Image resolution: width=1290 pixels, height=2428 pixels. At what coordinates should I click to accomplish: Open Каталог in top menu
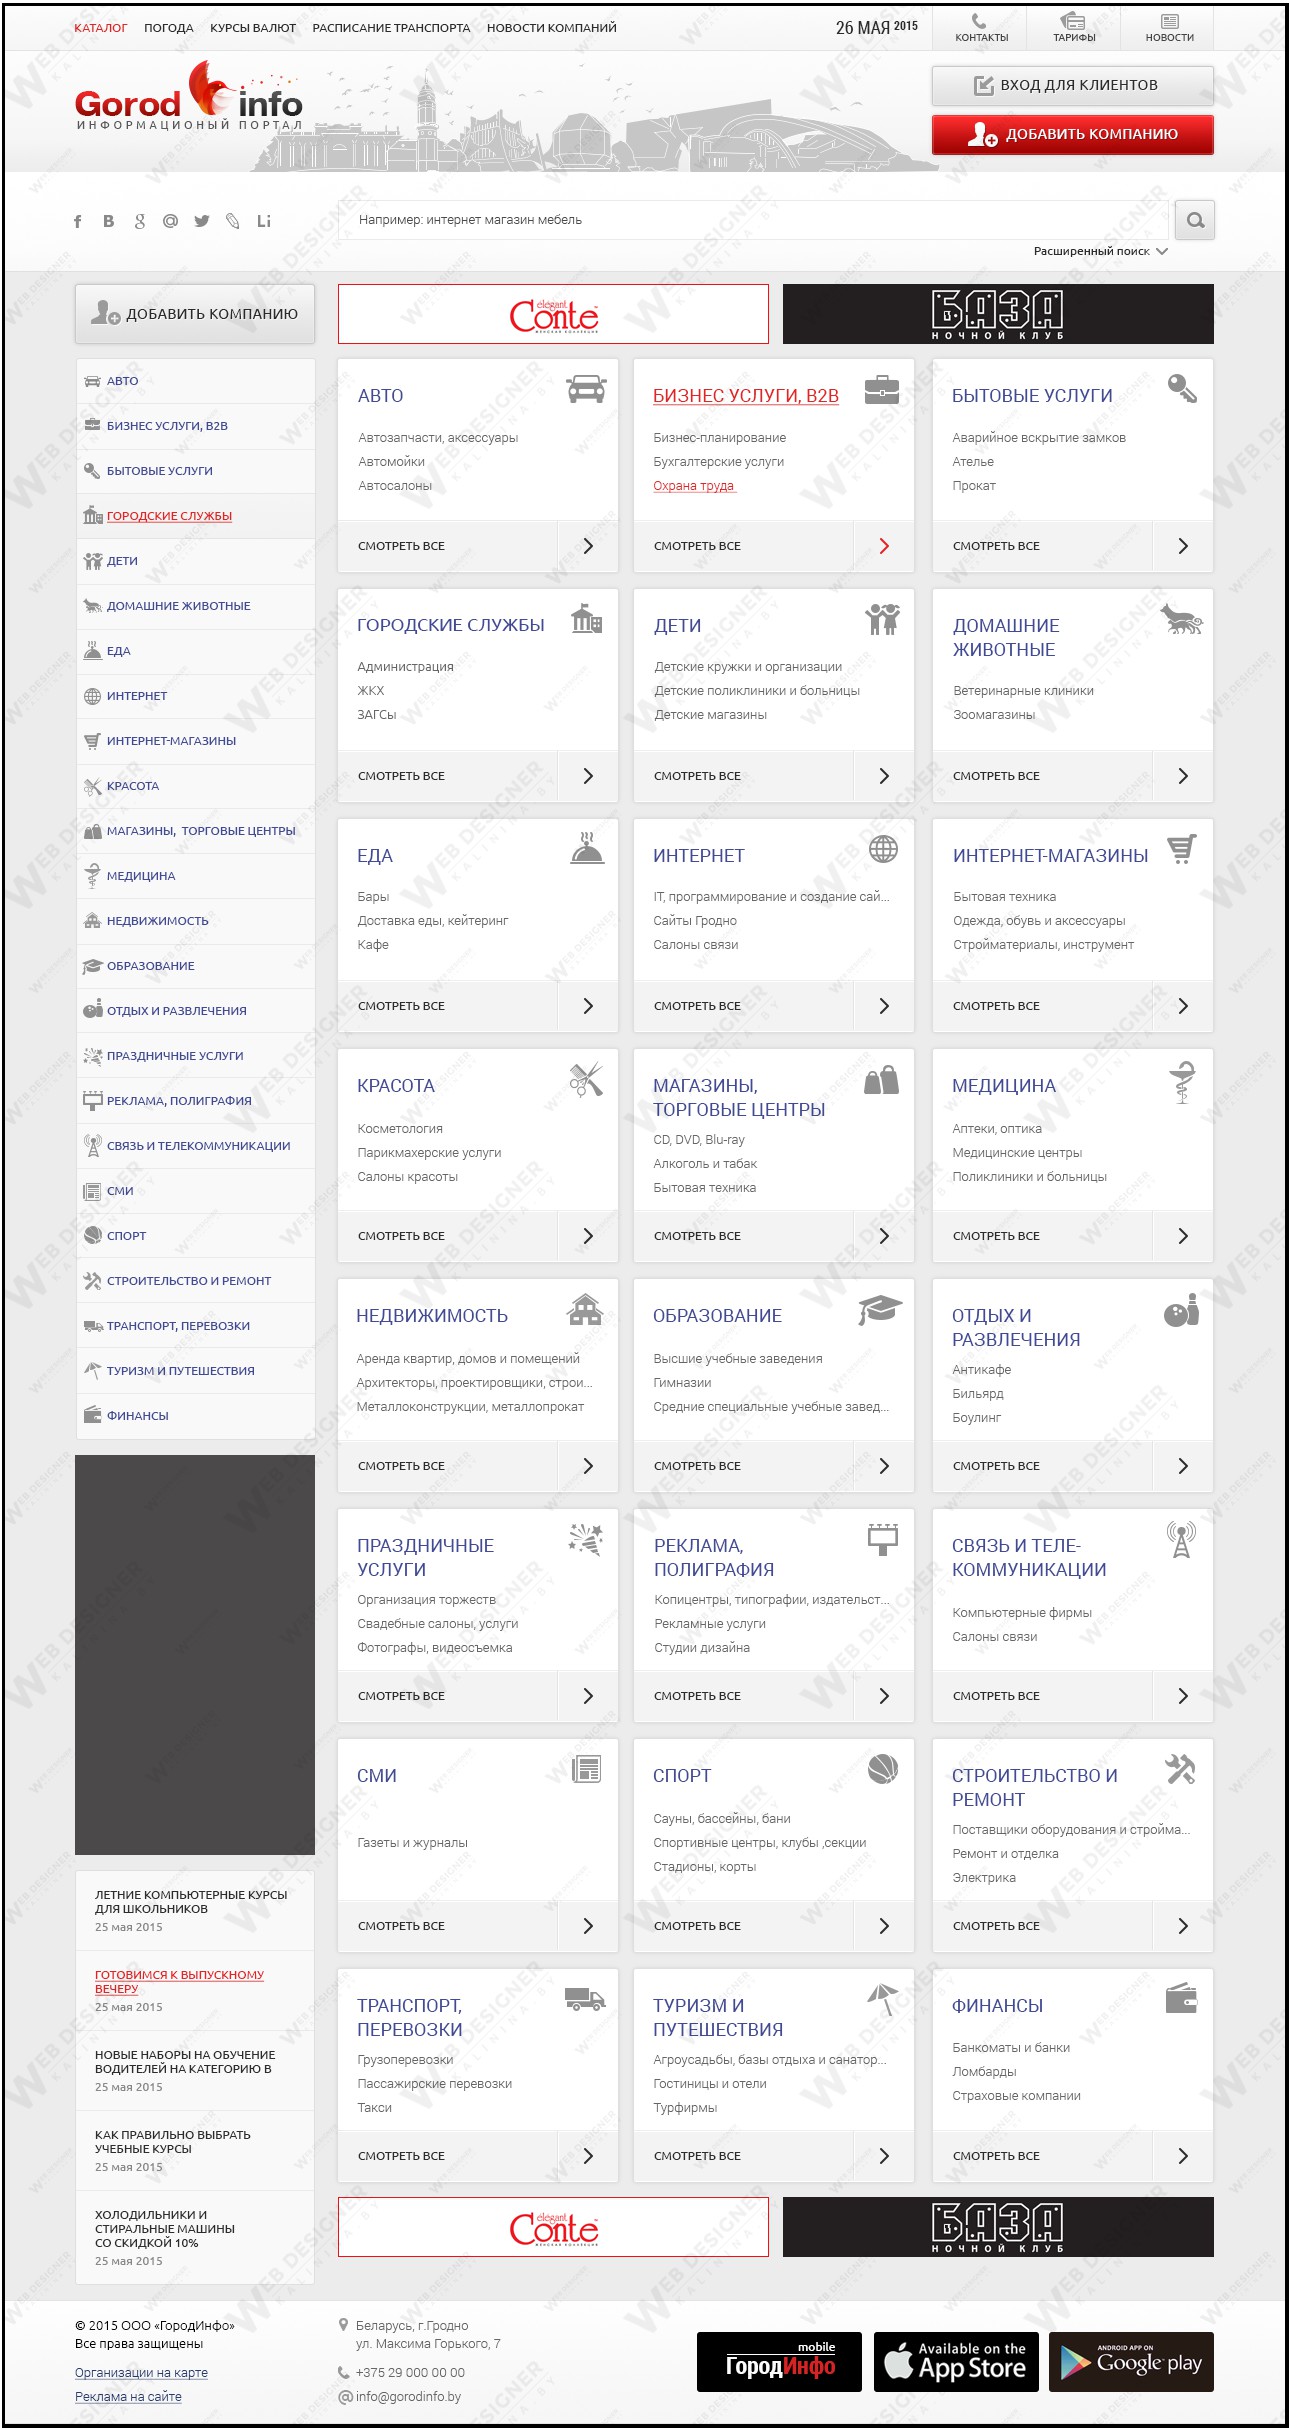pyautogui.click(x=101, y=28)
